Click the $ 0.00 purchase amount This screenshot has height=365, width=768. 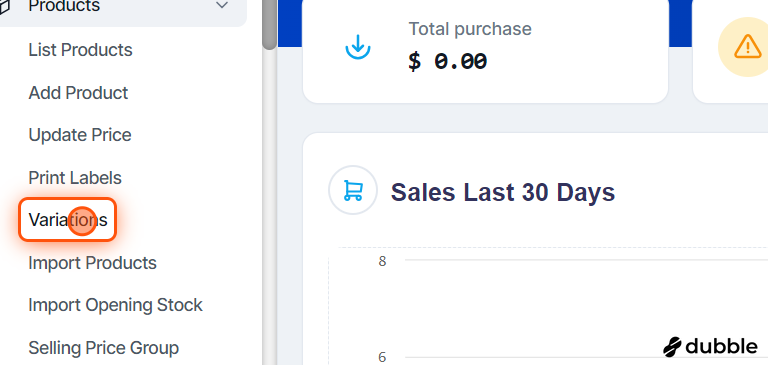pos(447,62)
